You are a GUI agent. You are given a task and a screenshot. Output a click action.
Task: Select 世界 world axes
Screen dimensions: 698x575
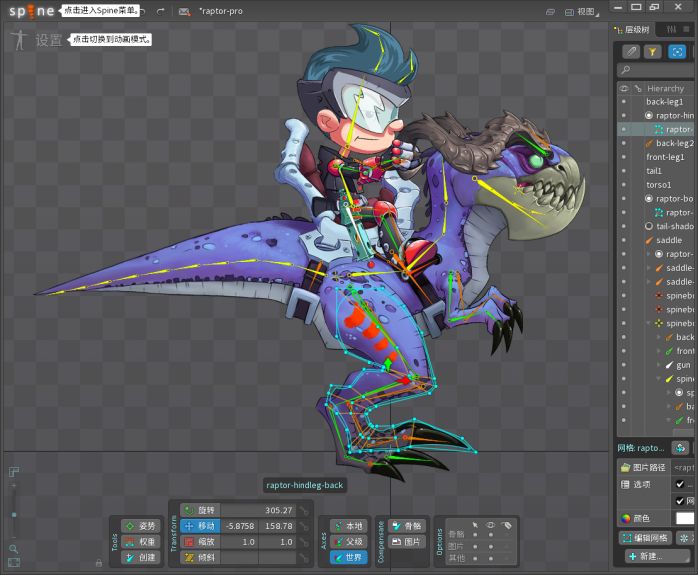349,557
